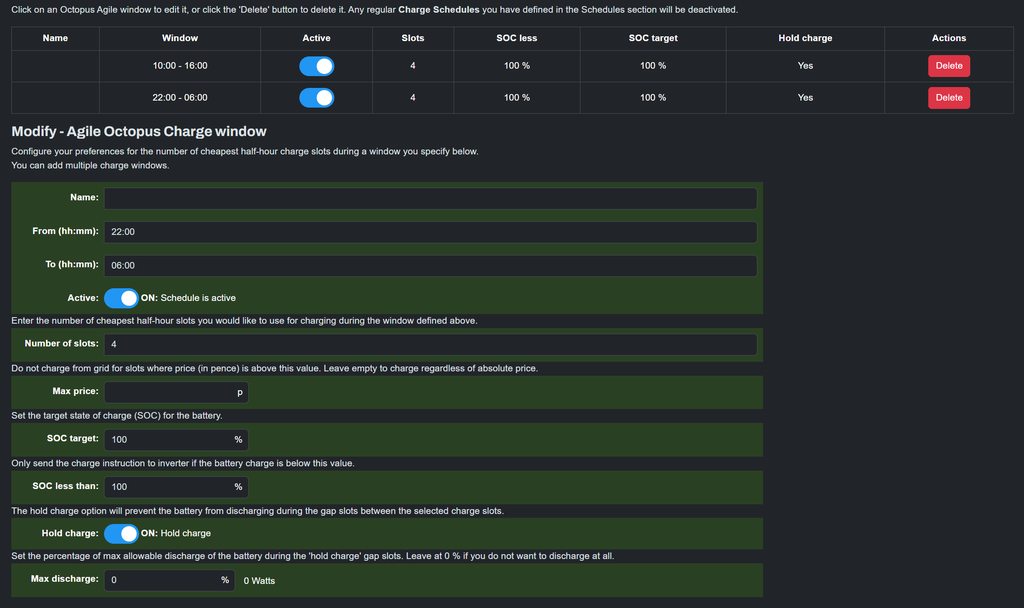Select the 10:00 - 16:00 window row

pos(180,66)
